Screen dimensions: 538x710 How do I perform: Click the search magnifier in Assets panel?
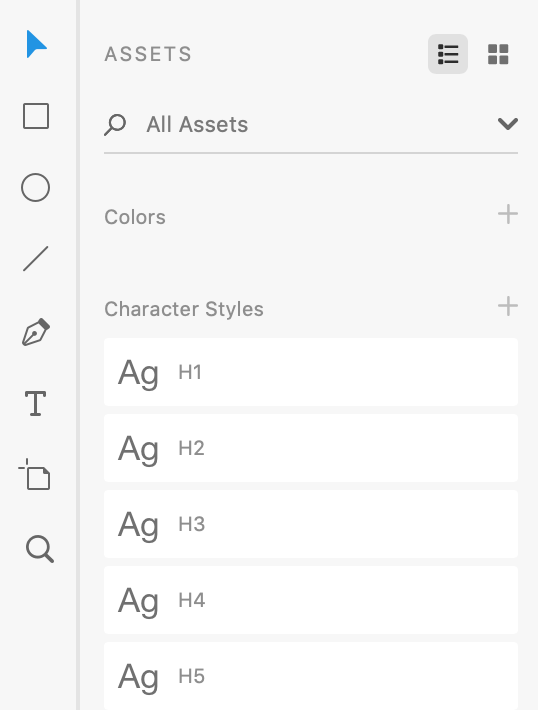pos(115,125)
